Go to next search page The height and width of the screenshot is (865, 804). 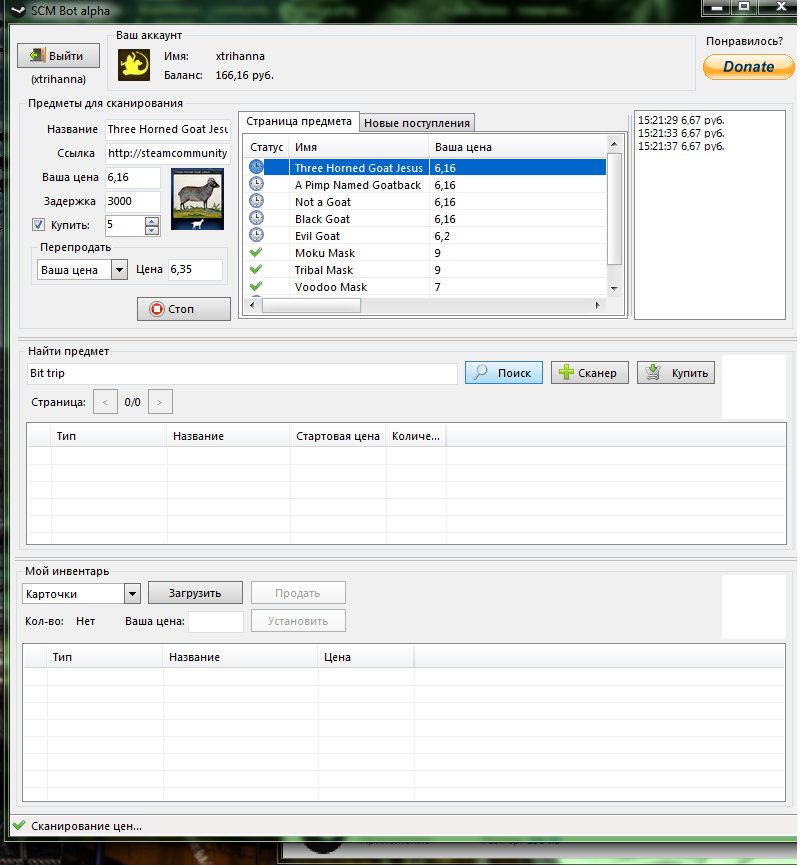160,402
